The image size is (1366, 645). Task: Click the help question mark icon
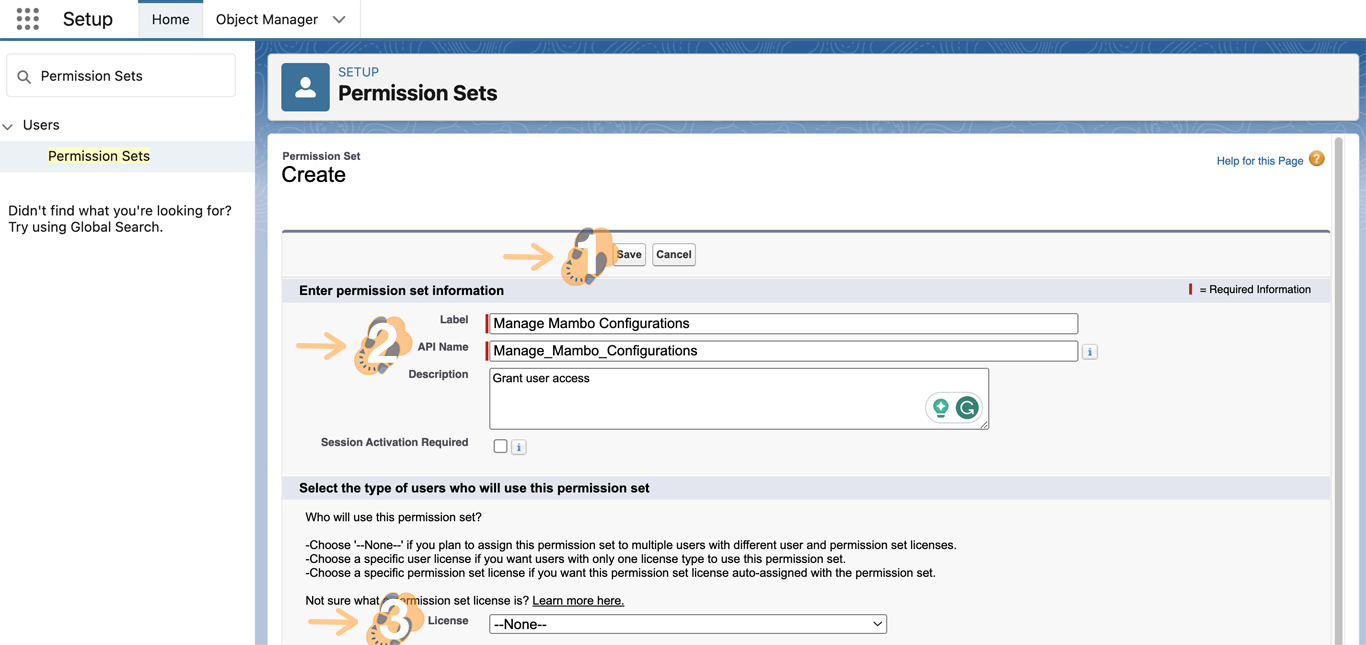(x=1316, y=159)
